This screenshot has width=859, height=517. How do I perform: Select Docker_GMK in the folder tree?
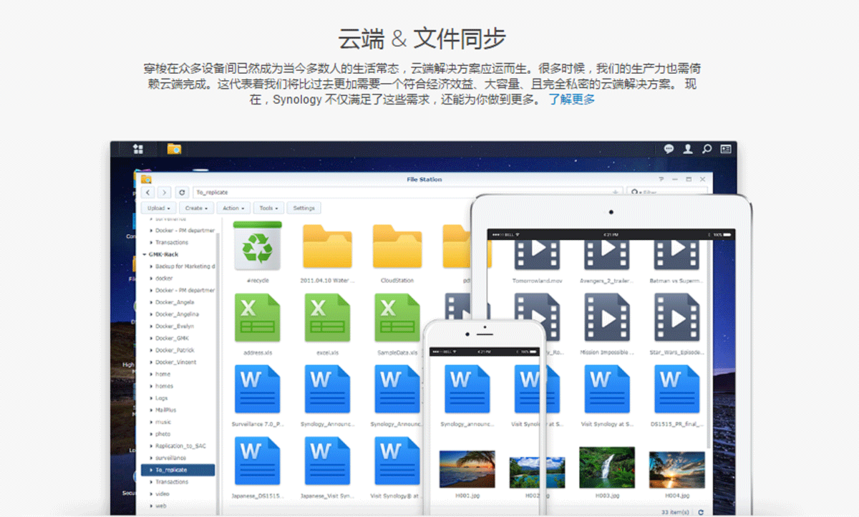[x=172, y=338]
